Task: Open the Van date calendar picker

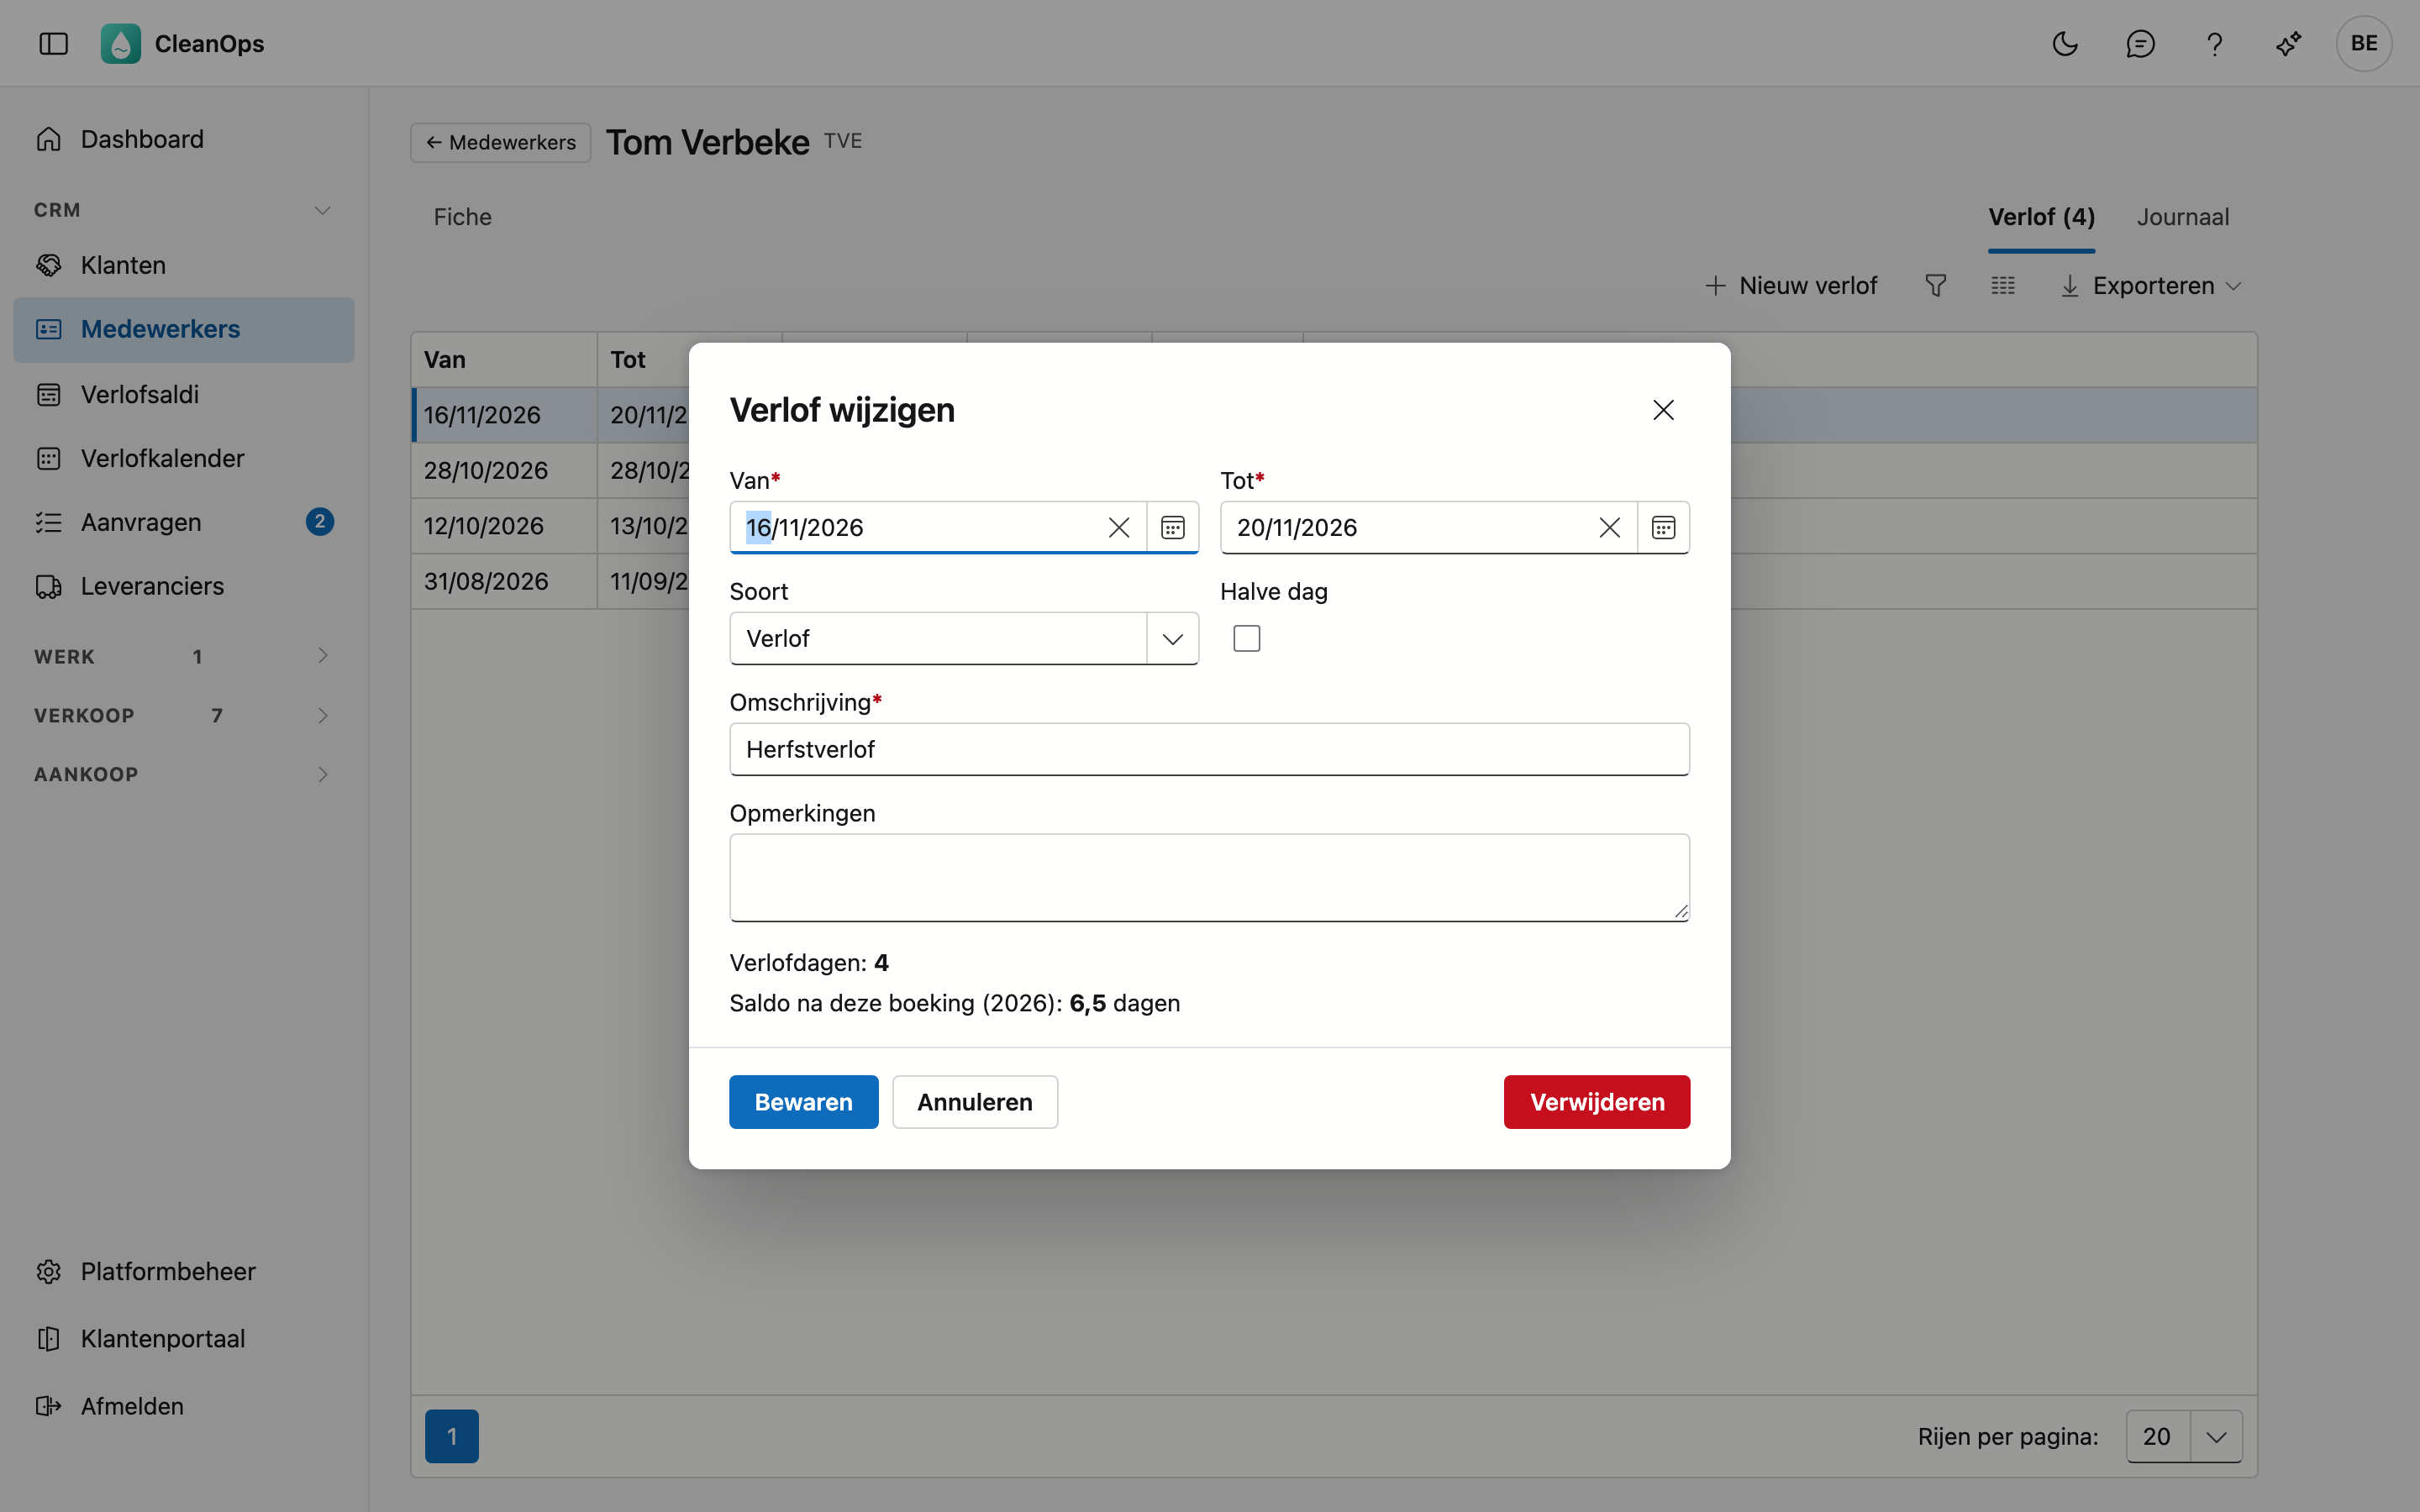Action: tap(1173, 527)
